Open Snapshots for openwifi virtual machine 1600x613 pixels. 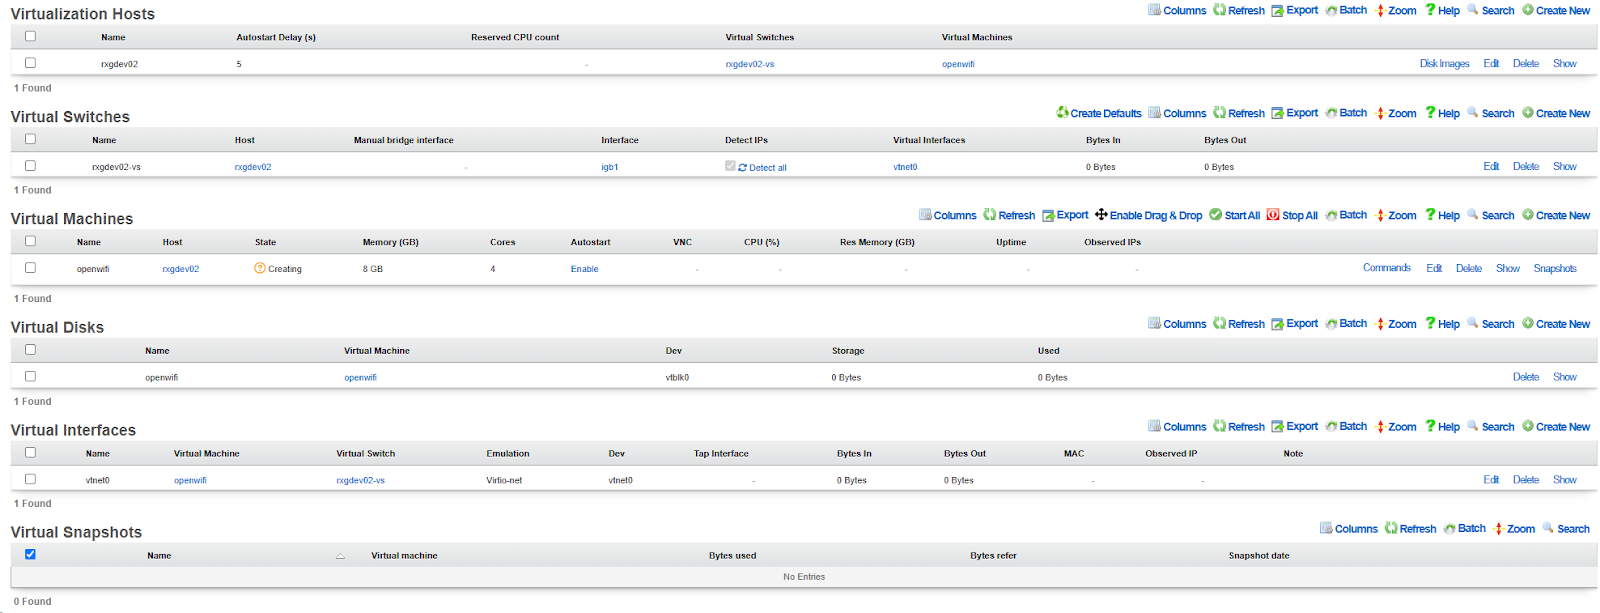1554,268
